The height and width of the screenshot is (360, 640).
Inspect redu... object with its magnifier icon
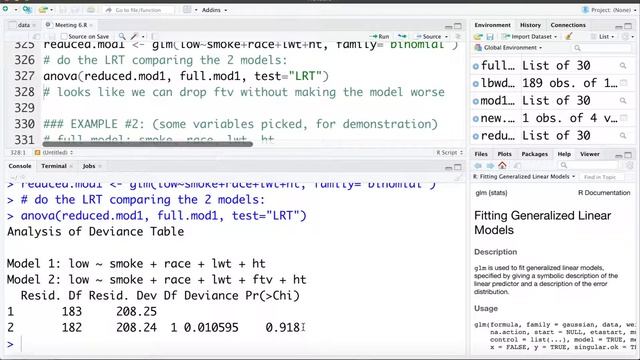pos(623,136)
